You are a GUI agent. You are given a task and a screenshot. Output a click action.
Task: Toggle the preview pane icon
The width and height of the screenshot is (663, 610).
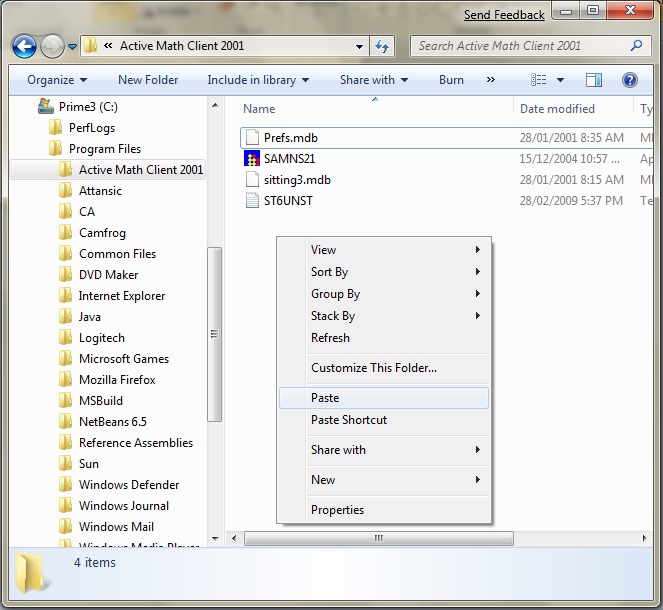[594, 80]
